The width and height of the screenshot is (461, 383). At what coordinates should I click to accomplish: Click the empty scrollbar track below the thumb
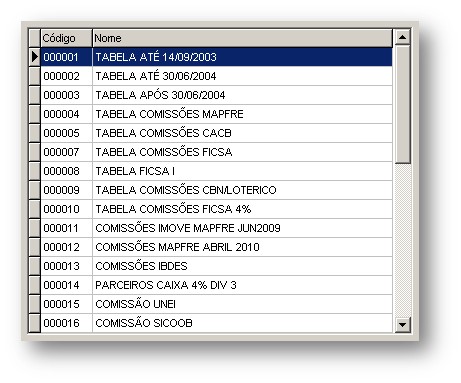tap(402, 240)
